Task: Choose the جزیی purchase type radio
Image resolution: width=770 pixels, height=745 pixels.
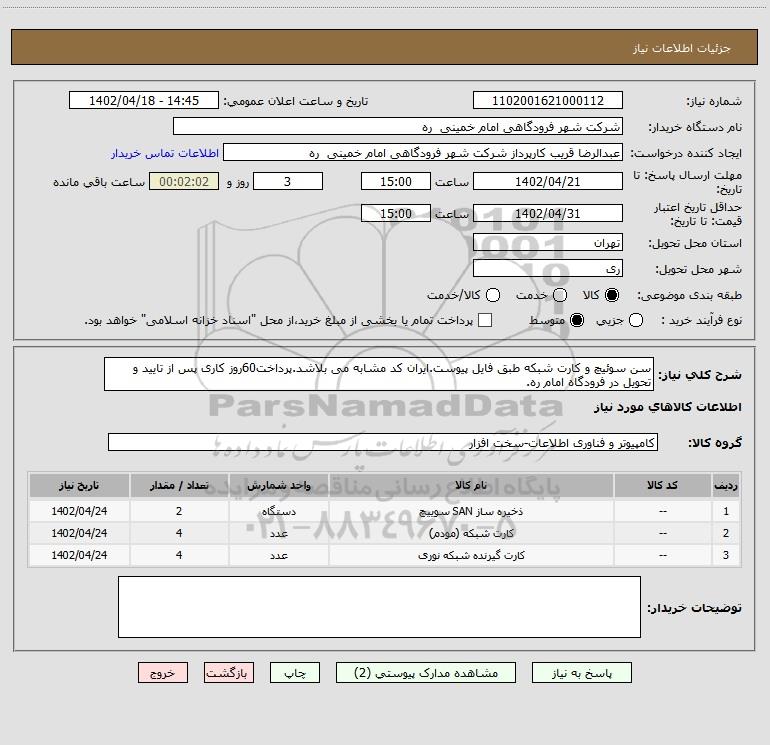Action: click(x=635, y=320)
